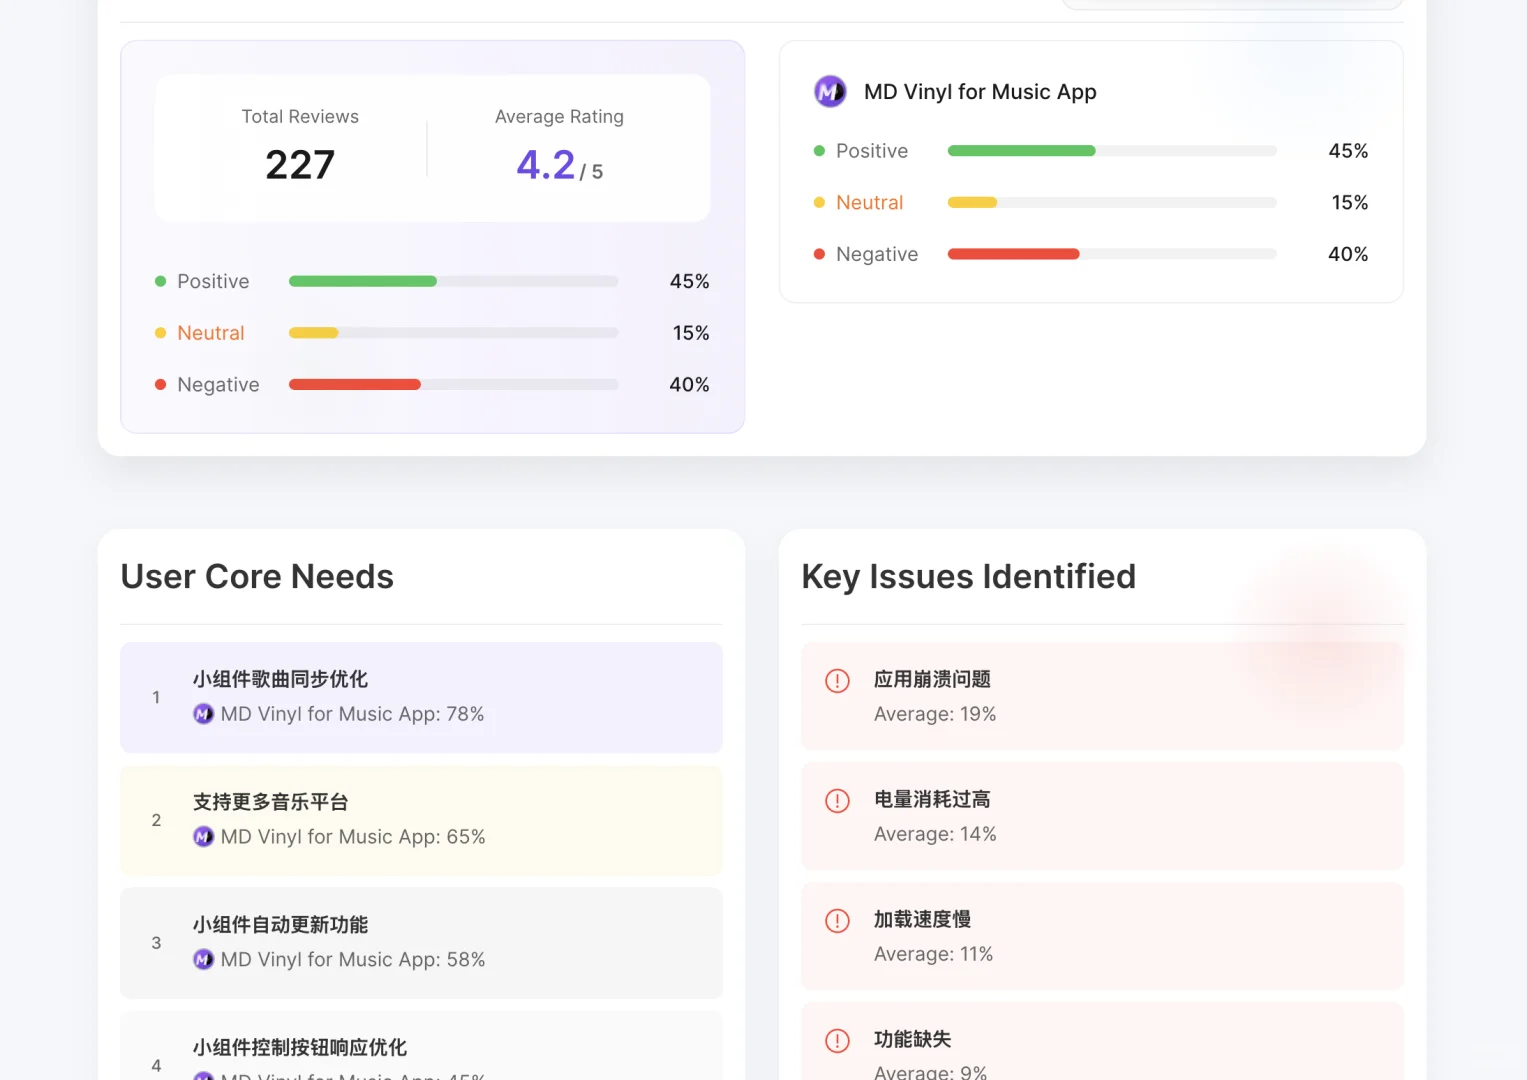
Task: Click the yellow Neutral bar in the MD Vinyl card
Action: 973,203
